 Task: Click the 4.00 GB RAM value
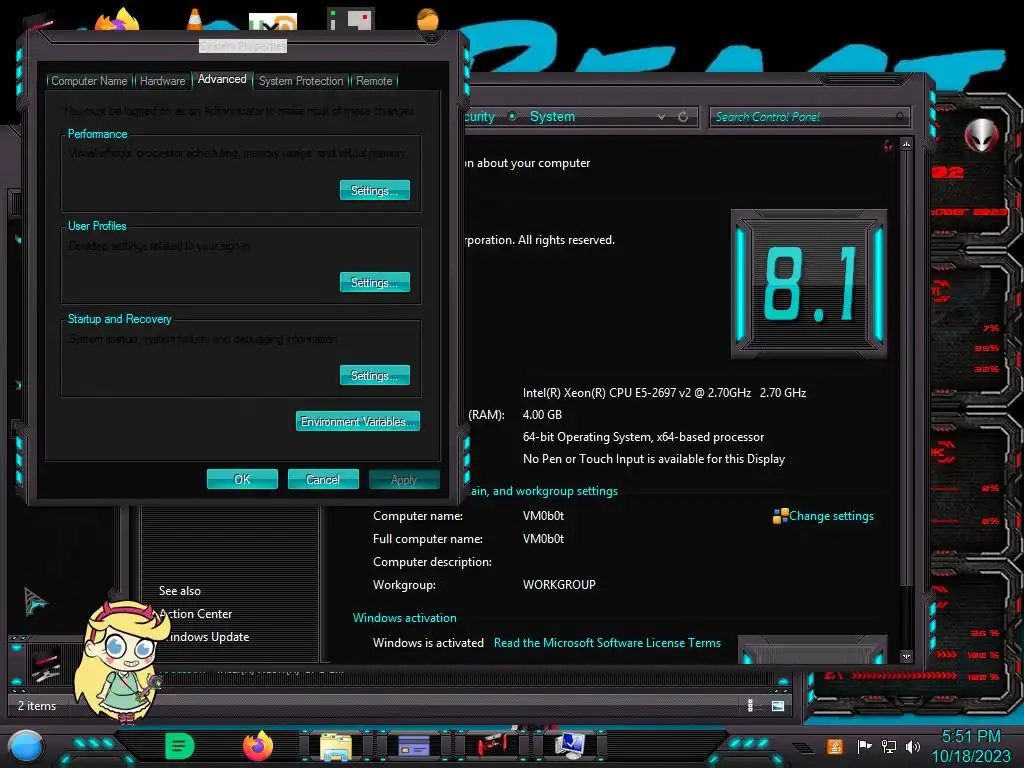point(542,415)
